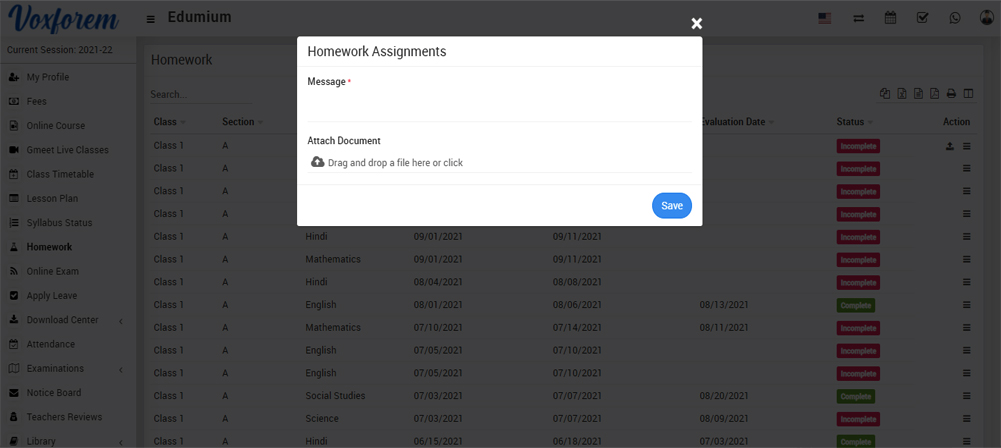Open Online Exam in sidebar
Viewport: 1001px width, 448px height.
[x=52, y=271]
